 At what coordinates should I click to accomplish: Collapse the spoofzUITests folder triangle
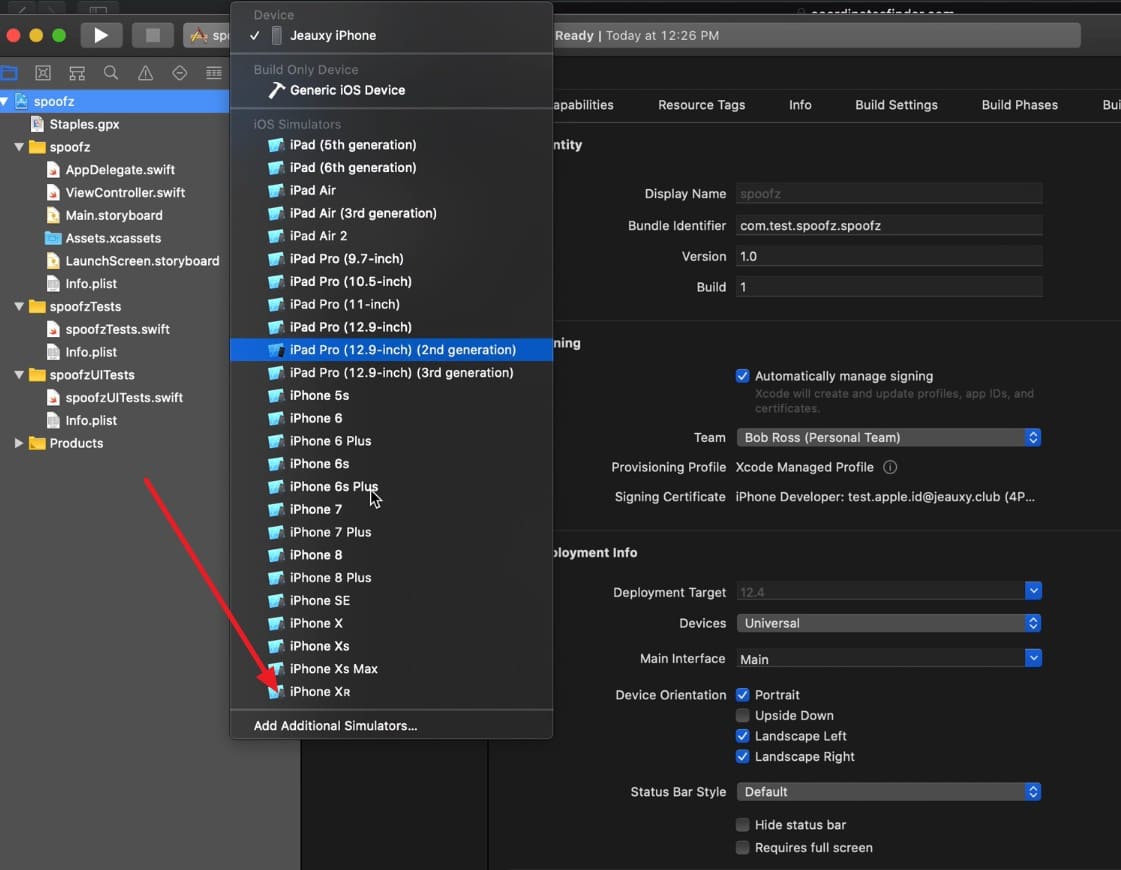pos(19,375)
